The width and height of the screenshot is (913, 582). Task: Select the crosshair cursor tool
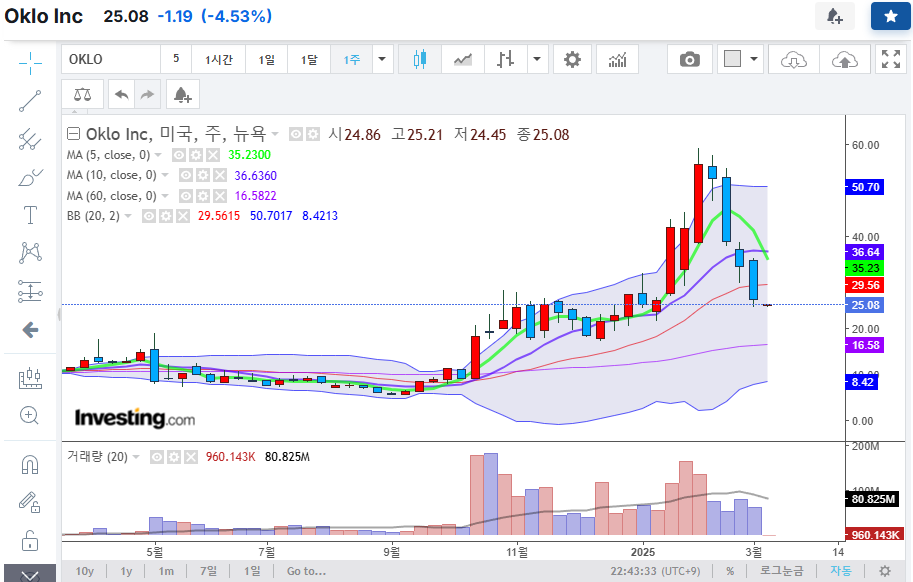[x=30, y=63]
